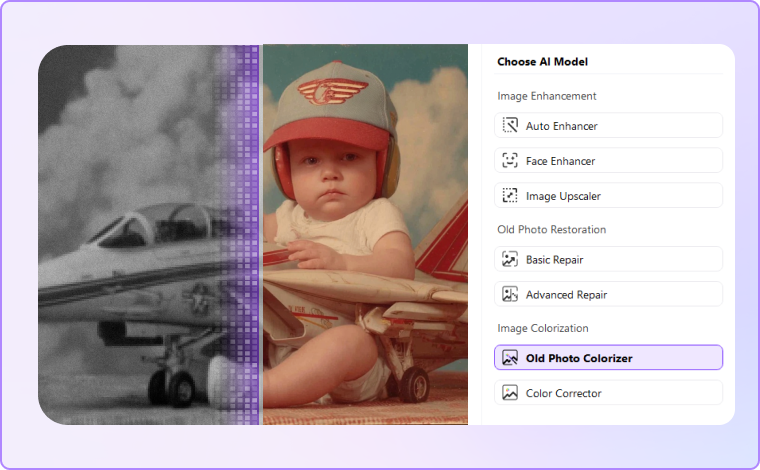Image resolution: width=760 pixels, height=470 pixels.
Task: Click the "Old Photo Restoration" section label
Action: point(552,229)
